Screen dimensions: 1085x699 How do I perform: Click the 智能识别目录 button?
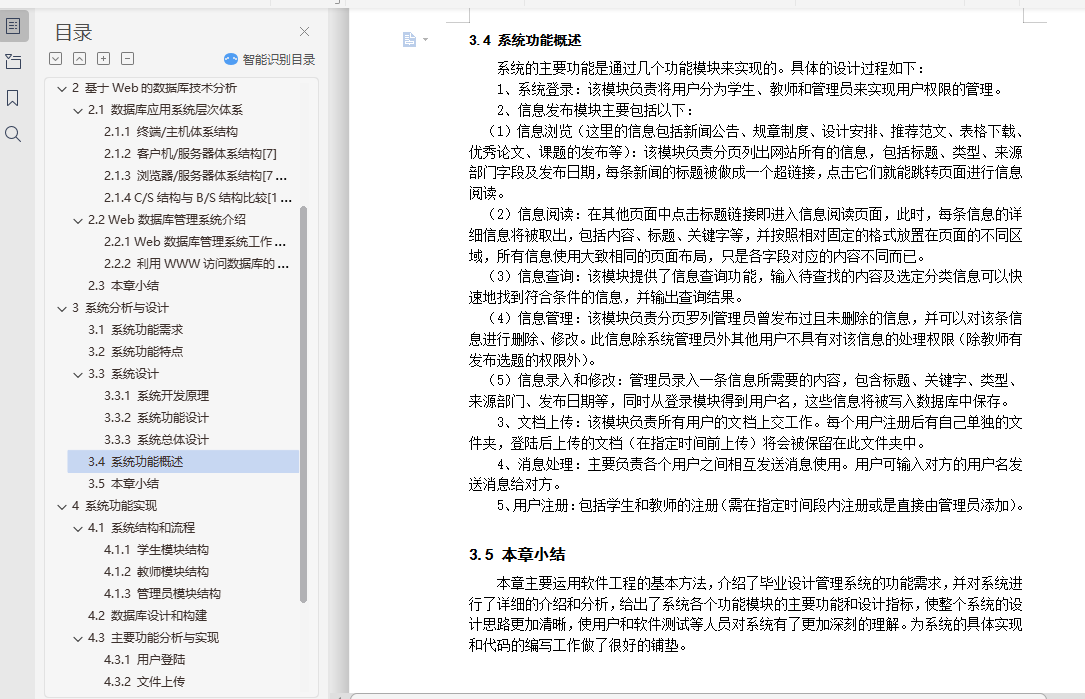pos(269,60)
